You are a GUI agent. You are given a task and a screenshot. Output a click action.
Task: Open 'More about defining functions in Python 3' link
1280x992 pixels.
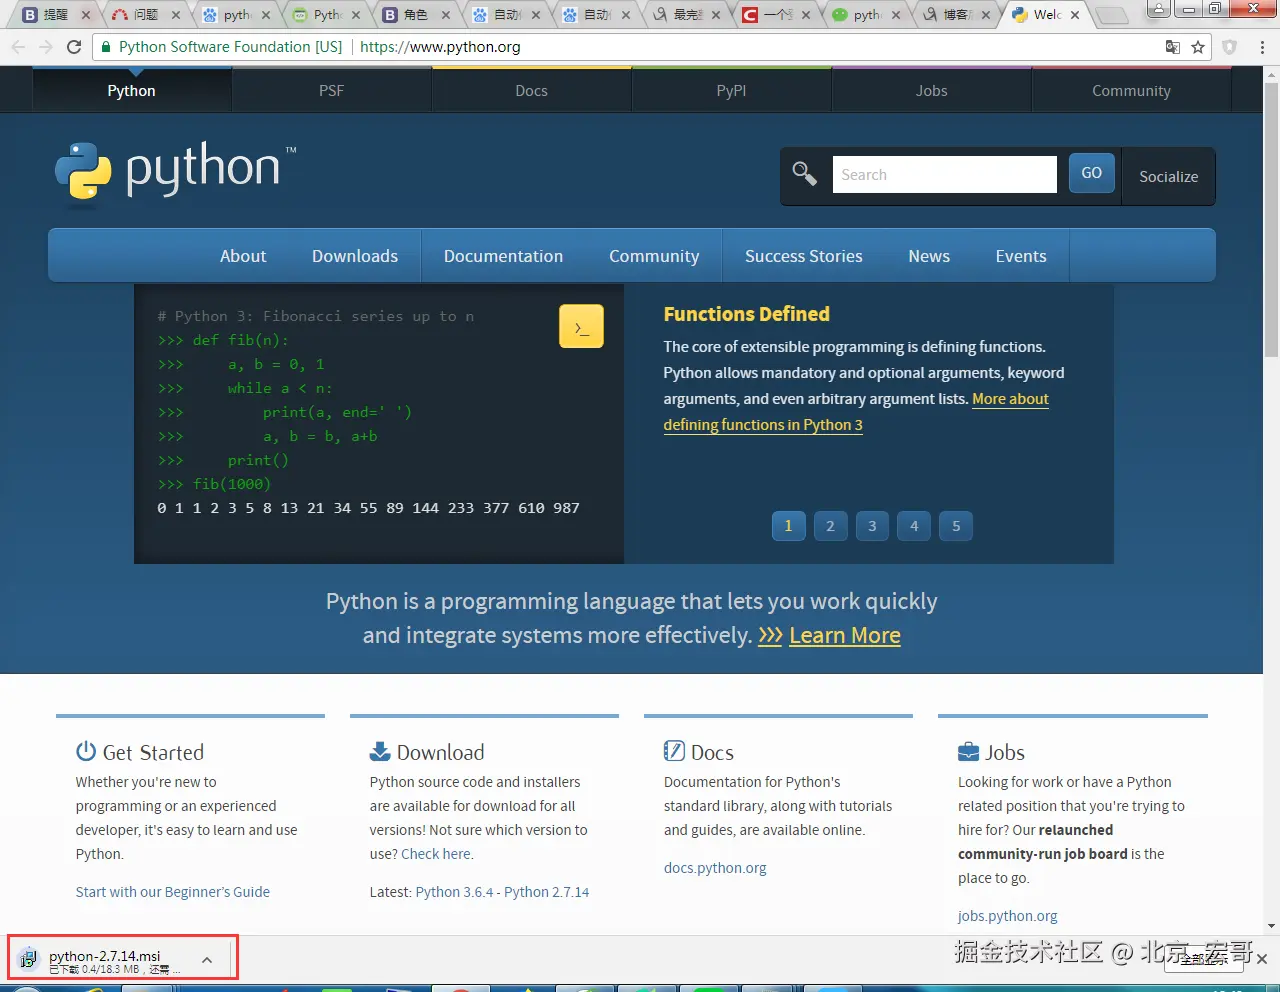(x=763, y=424)
